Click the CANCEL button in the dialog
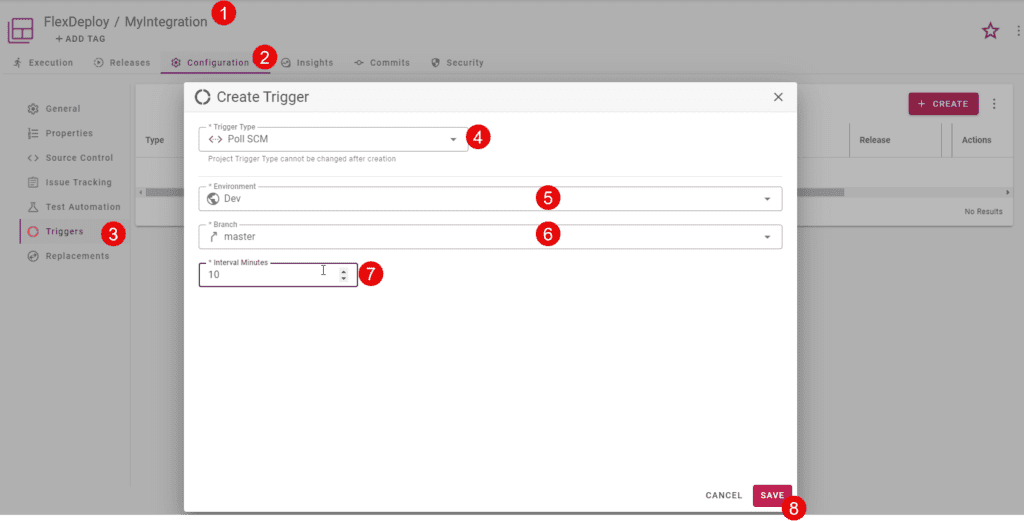The width and height of the screenshot is (1024, 521). 724,496
